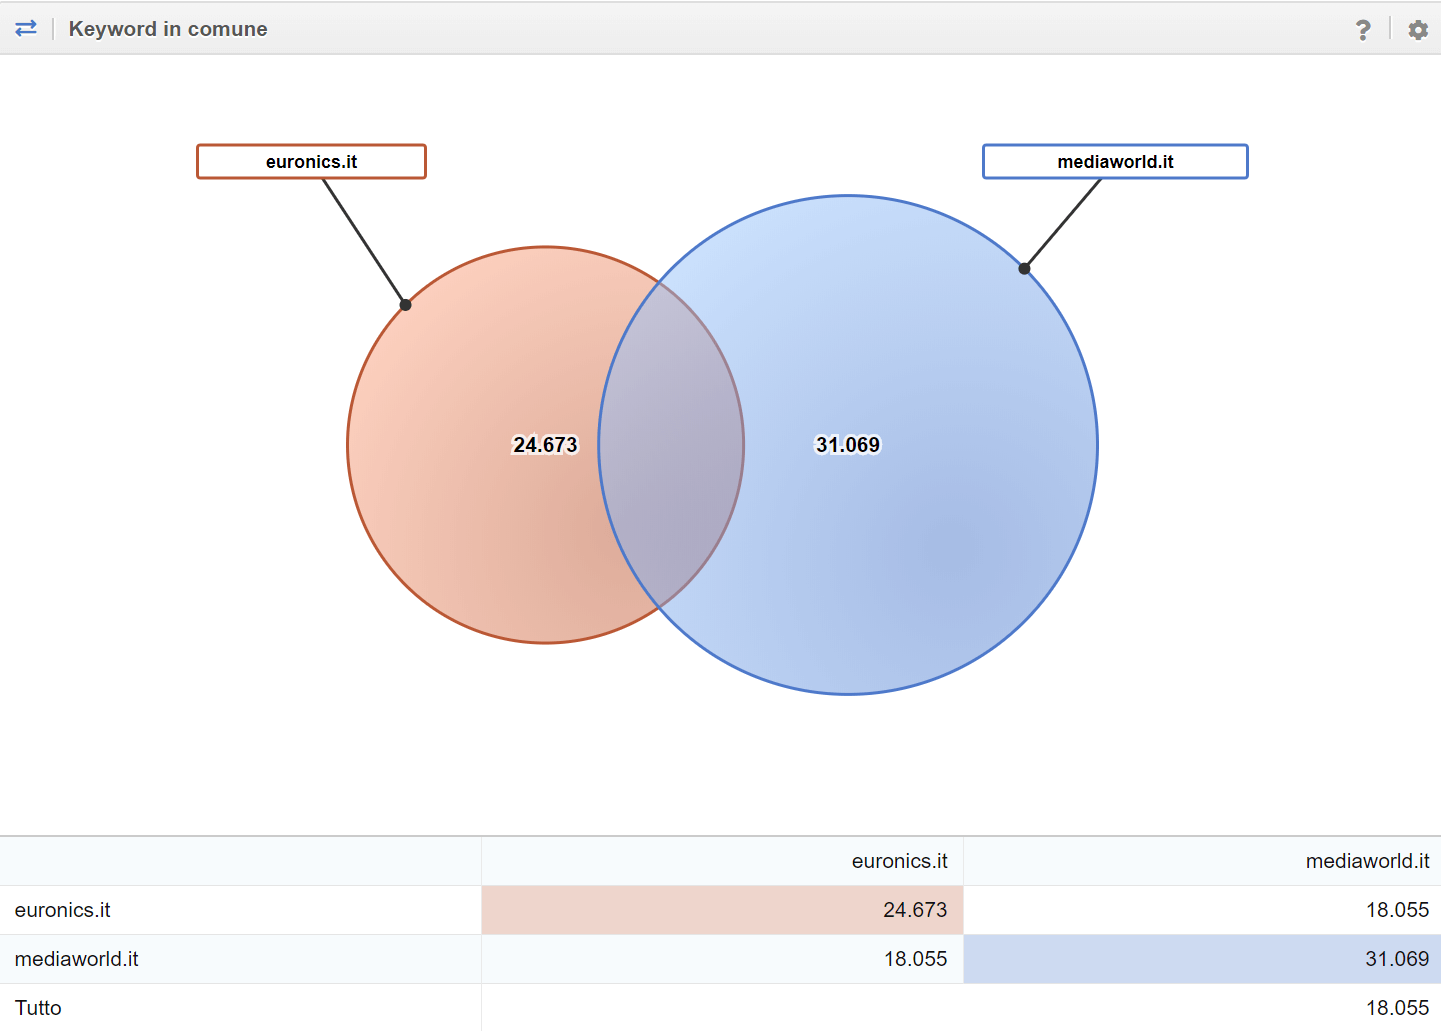This screenshot has width=1441, height=1031.
Task: Click the 31.069 value inside the blue circle
Action: click(x=848, y=445)
